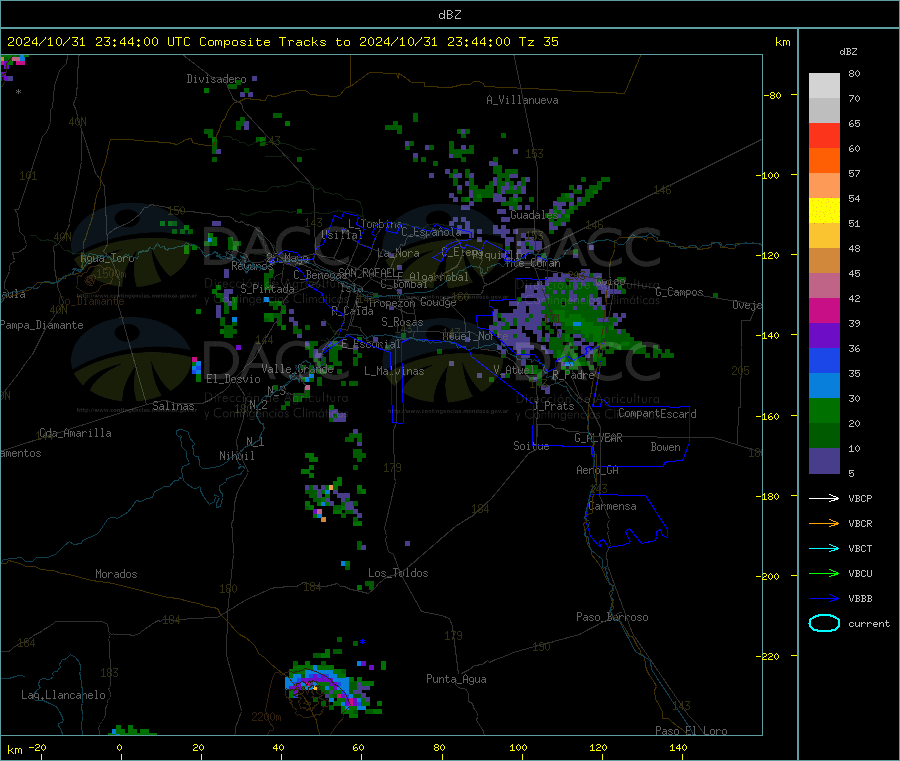
Task: Click the Cda_Amarilla location label
Action: click(75, 433)
